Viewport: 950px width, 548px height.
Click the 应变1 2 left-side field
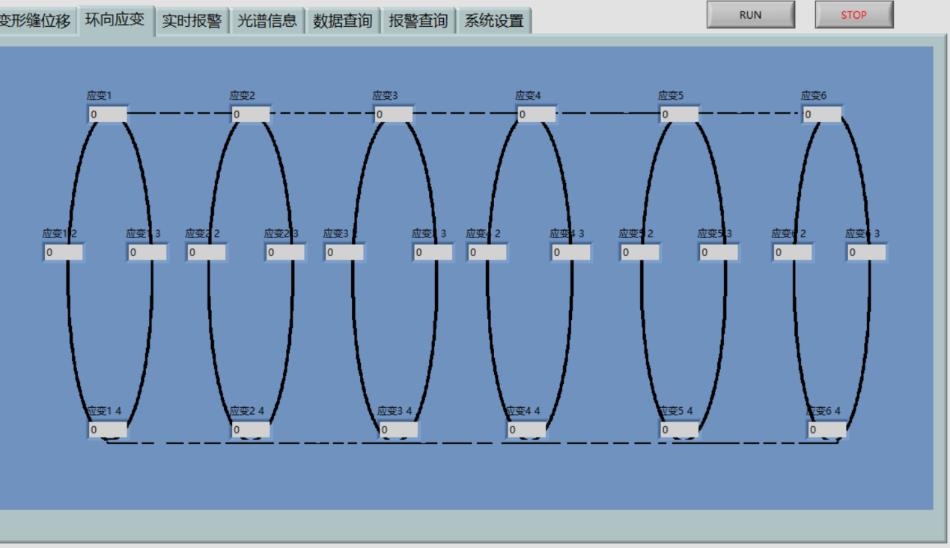(x=63, y=253)
